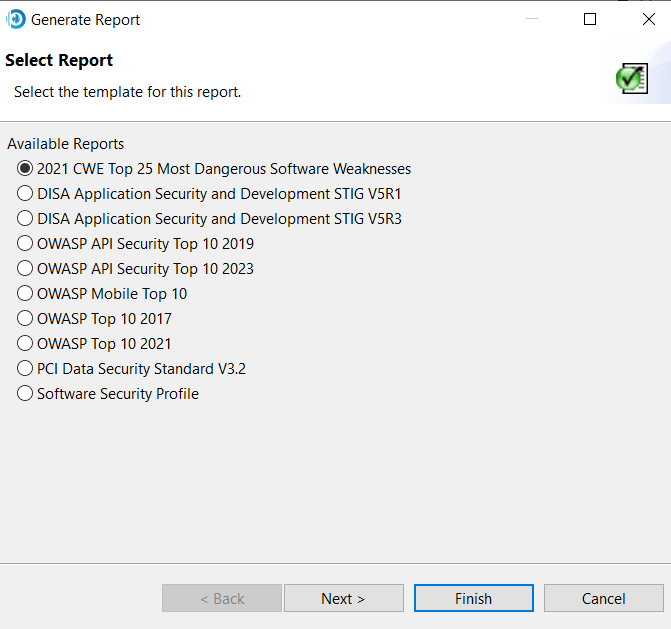This screenshot has height=629, width=671.
Task: Minimize the Generate Report dialog
Action: coord(532,19)
